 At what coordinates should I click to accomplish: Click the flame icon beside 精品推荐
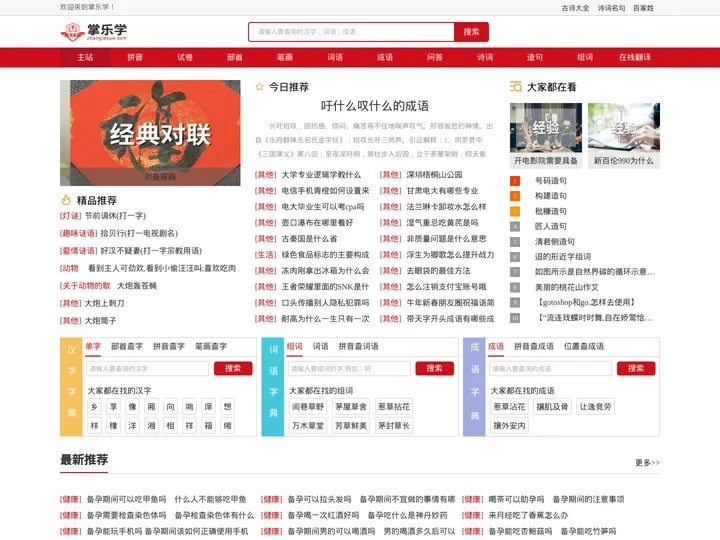(x=66, y=200)
